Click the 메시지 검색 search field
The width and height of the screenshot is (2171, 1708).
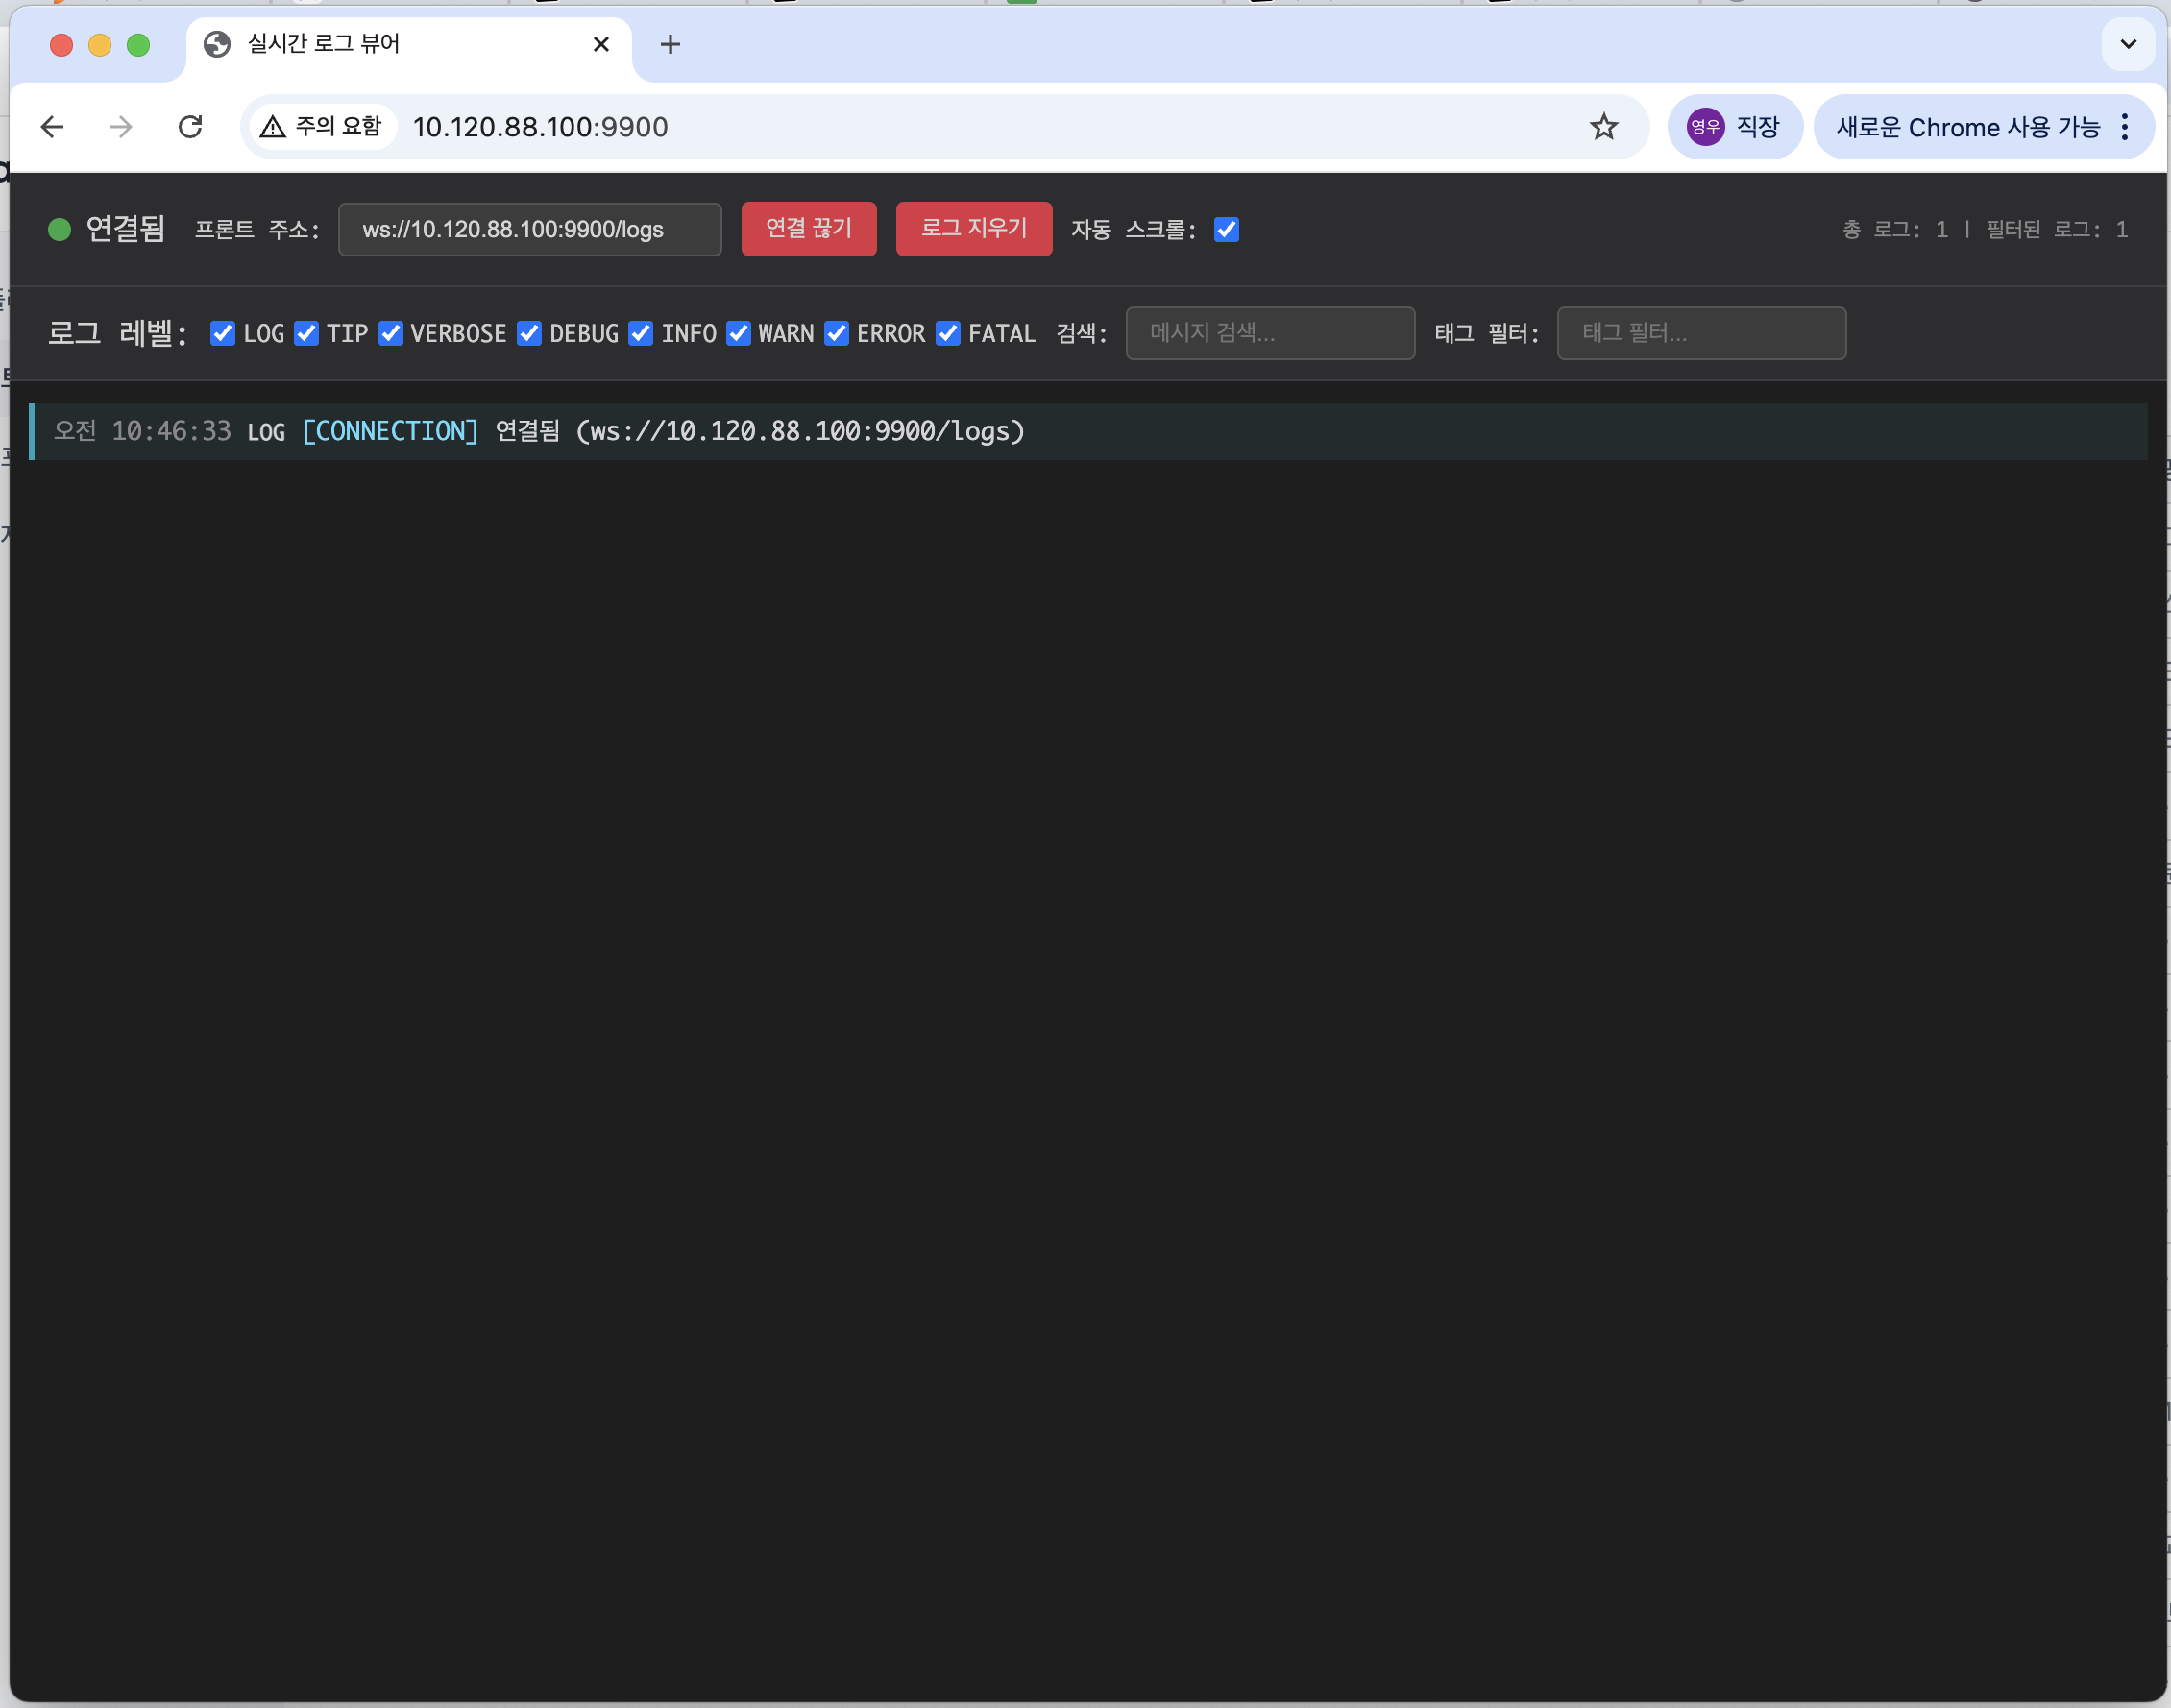pos(1269,333)
